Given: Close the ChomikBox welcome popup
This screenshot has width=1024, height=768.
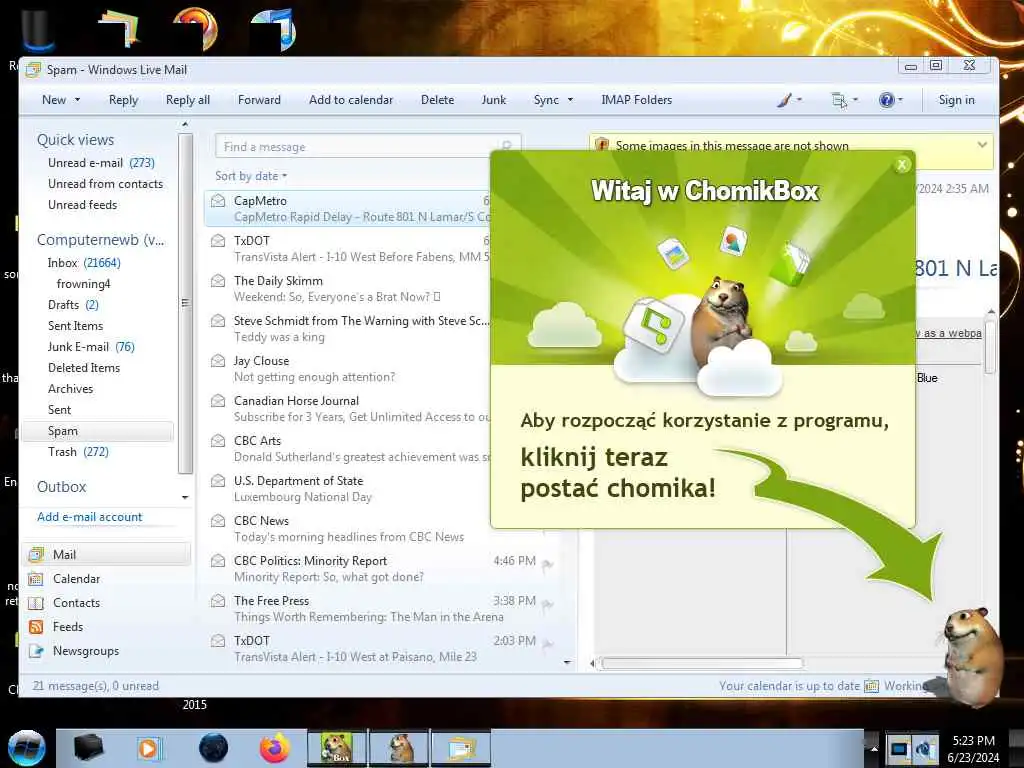Looking at the screenshot, I should 902,165.
